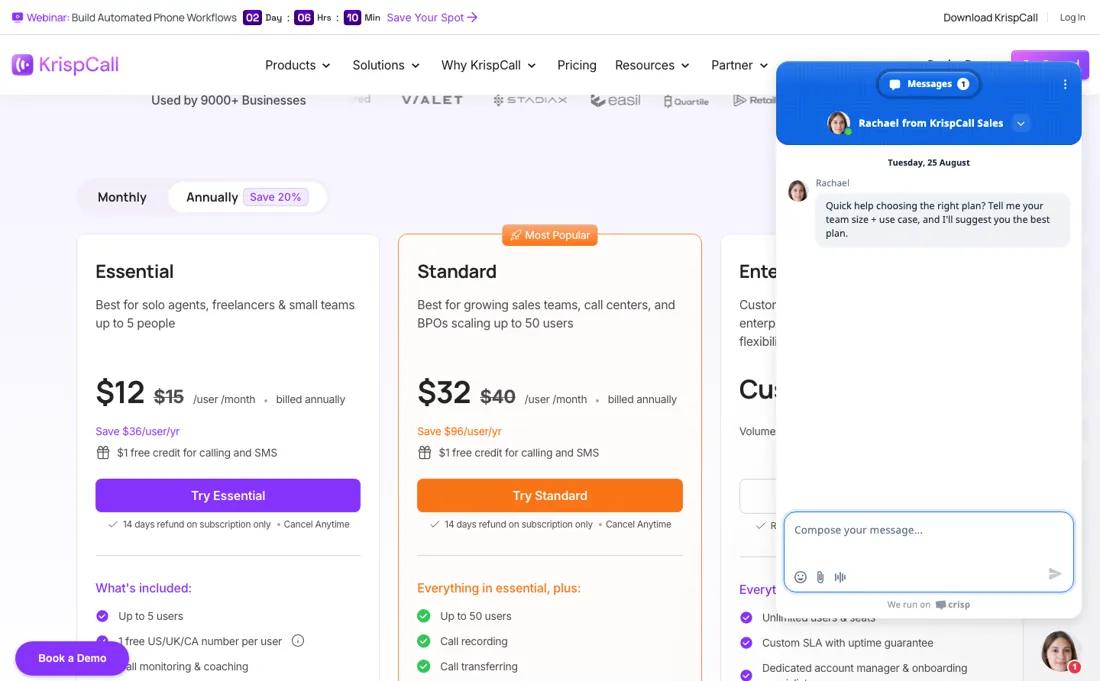Select Annually billing option
Viewport: 1100px width, 681px height.
point(246,197)
